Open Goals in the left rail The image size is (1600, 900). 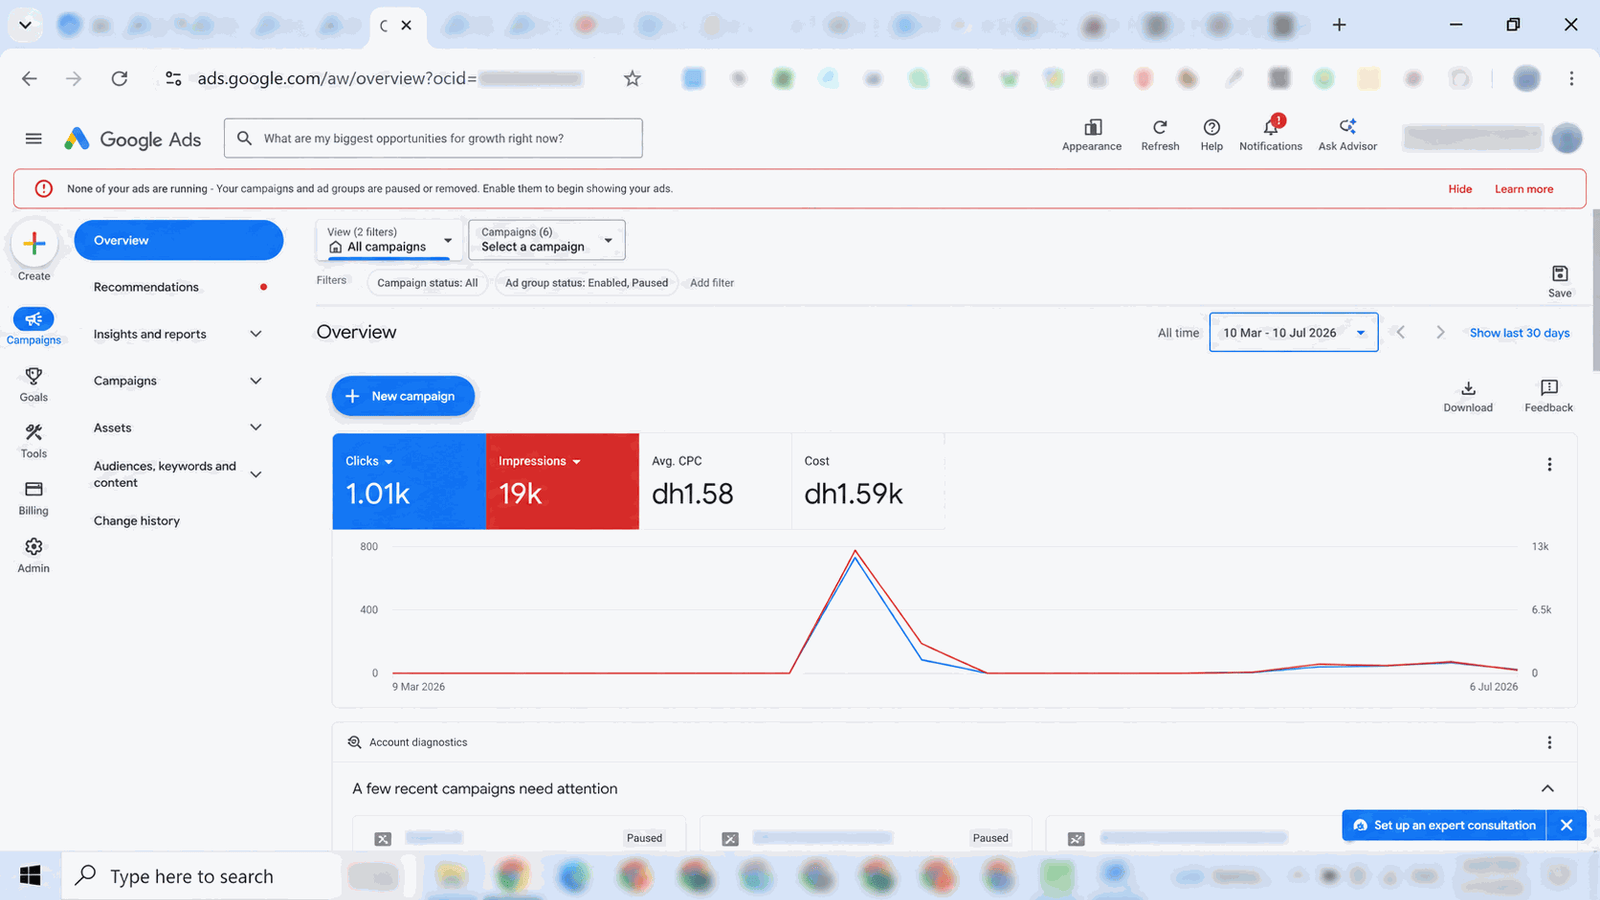click(34, 384)
